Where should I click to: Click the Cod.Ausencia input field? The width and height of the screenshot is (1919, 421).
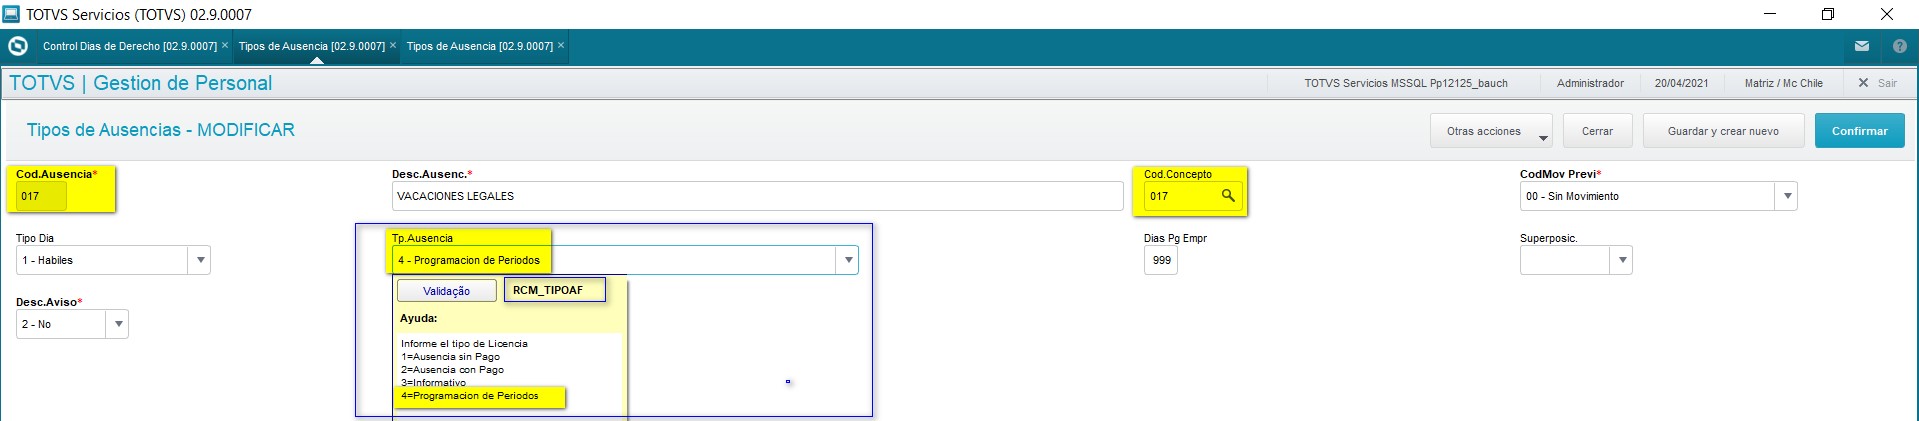coord(41,196)
